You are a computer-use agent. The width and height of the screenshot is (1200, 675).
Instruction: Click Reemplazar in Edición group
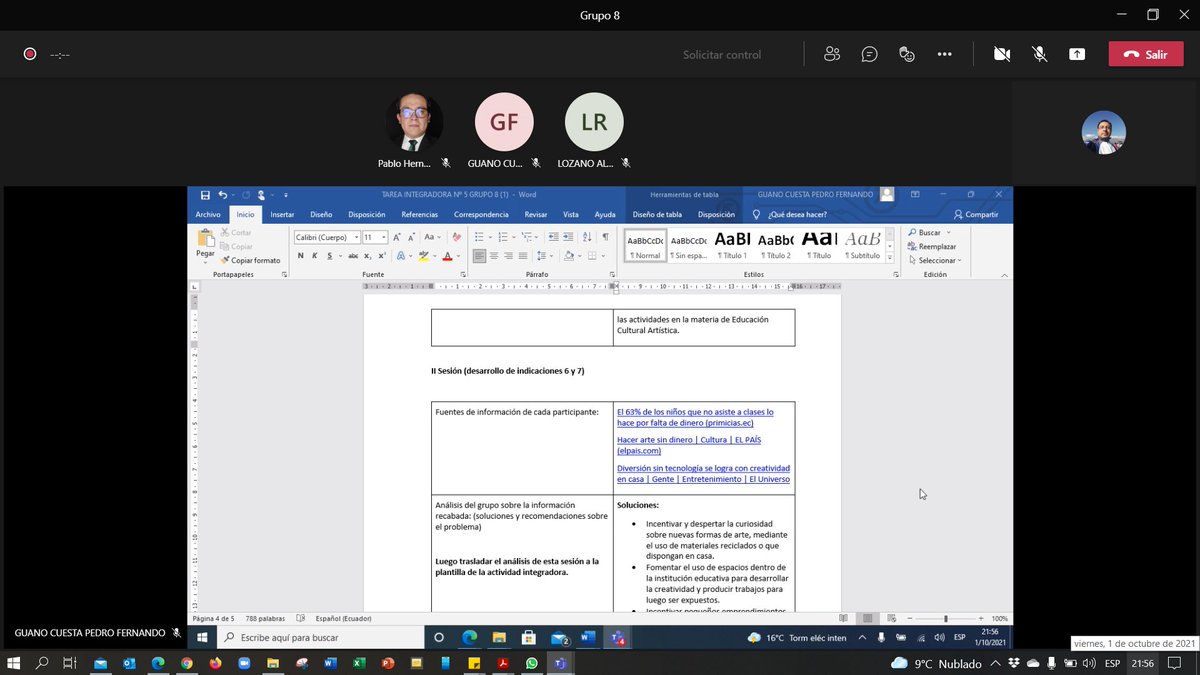[931, 246]
